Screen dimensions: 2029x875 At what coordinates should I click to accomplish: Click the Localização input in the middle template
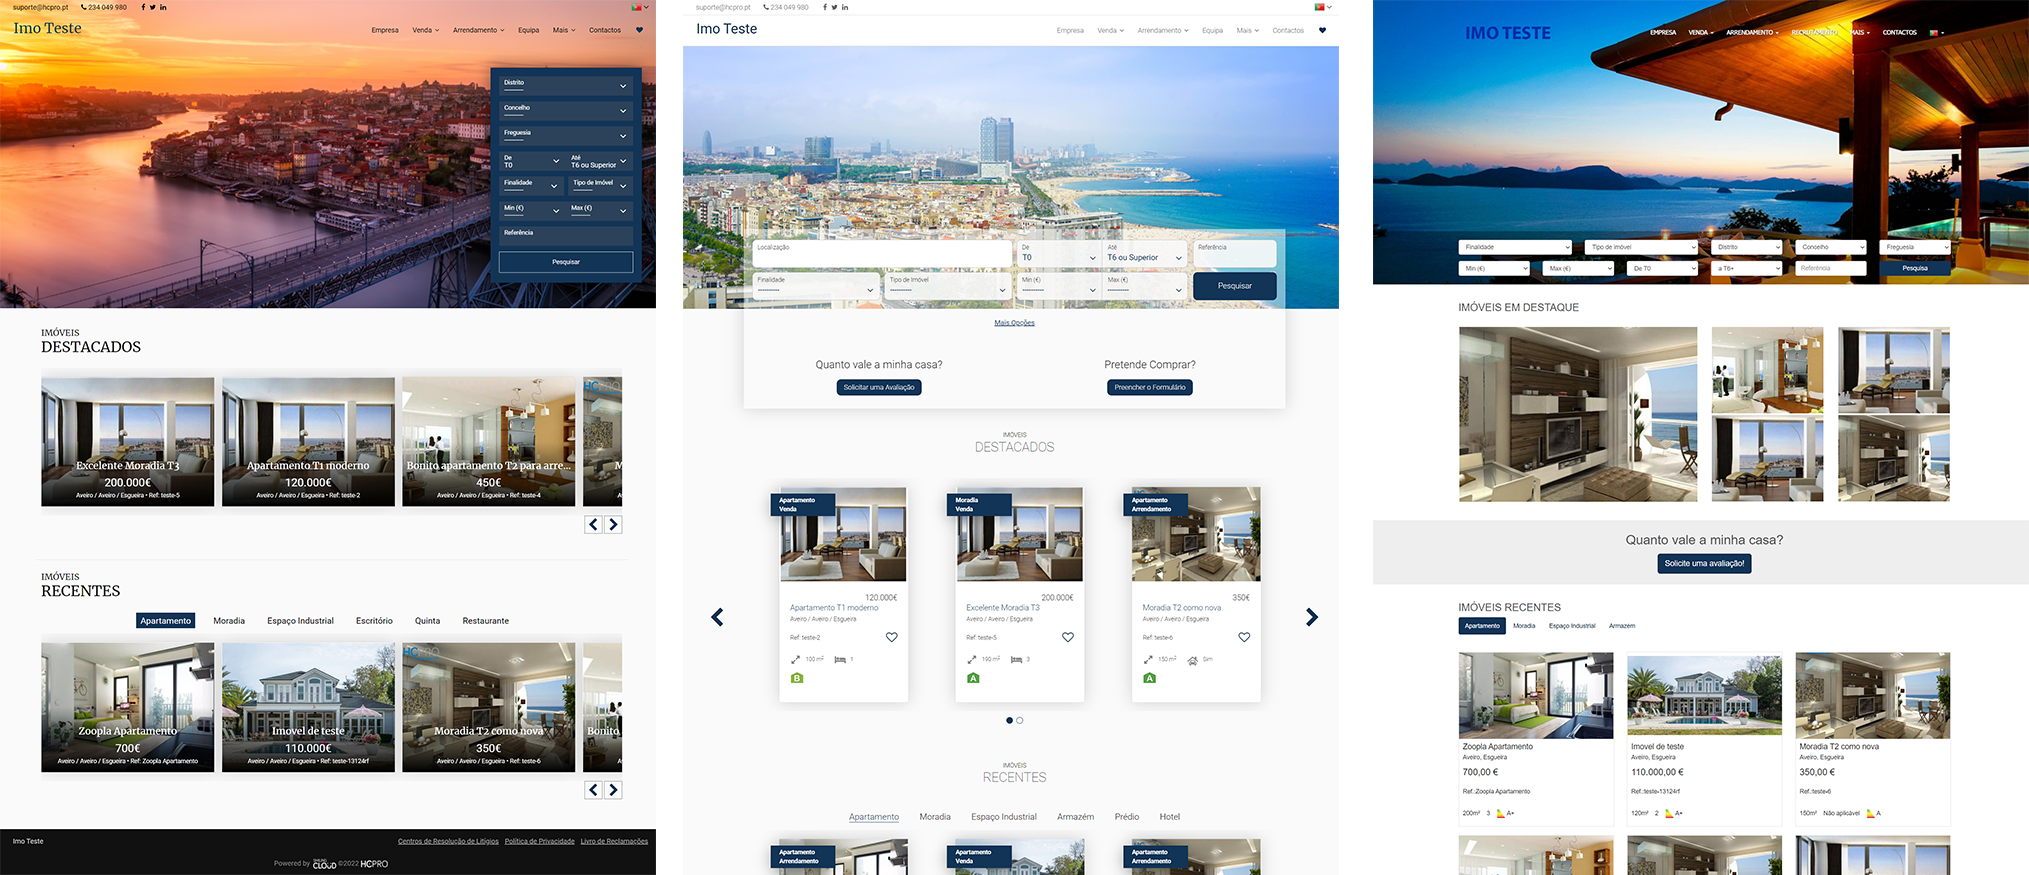coord(882,253)
